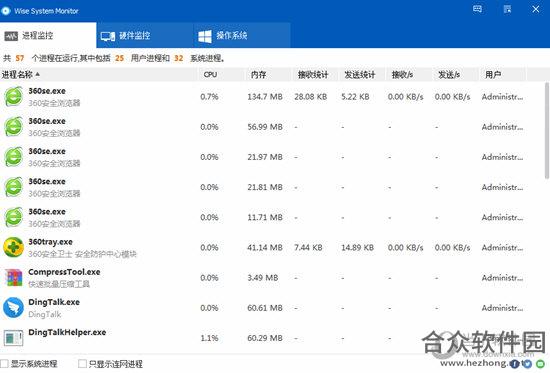Click the 28.08 KB received value
550x373 pixels.
[x=310, y=97]
